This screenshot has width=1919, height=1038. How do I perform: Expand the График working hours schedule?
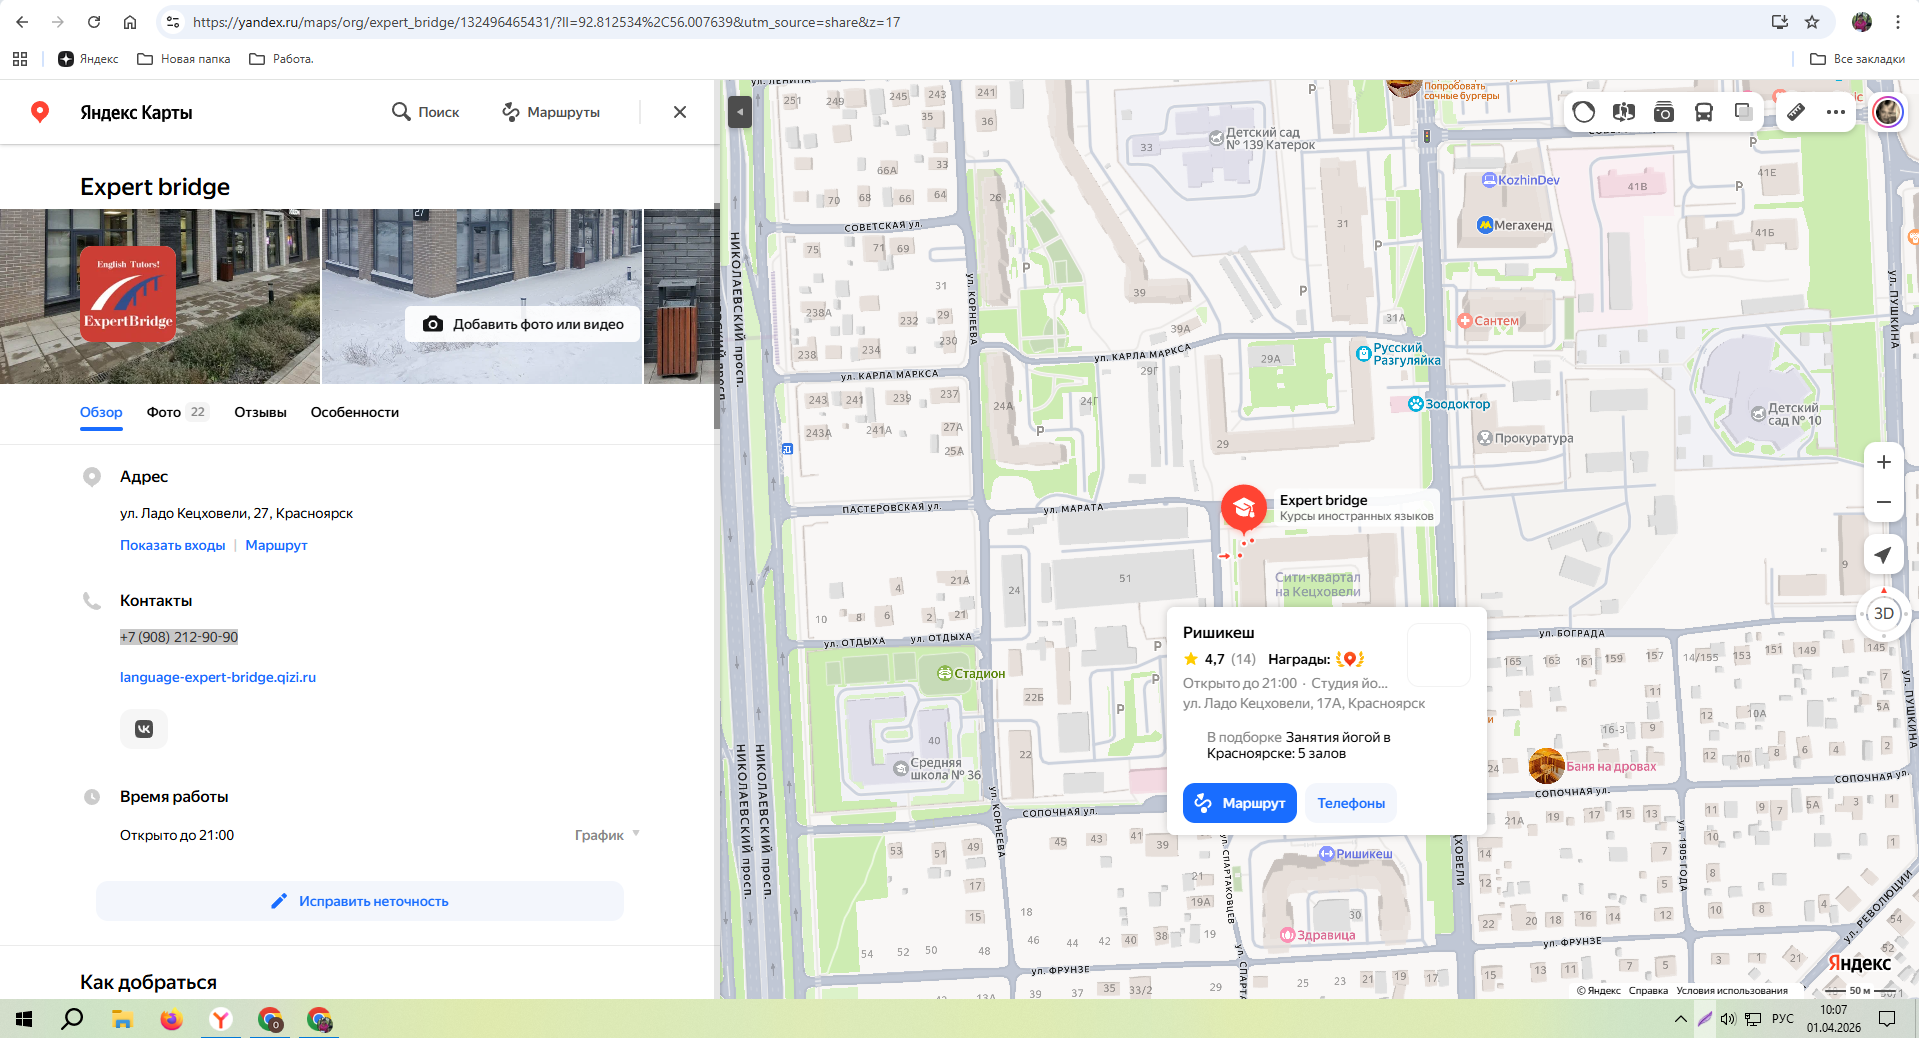606,835
